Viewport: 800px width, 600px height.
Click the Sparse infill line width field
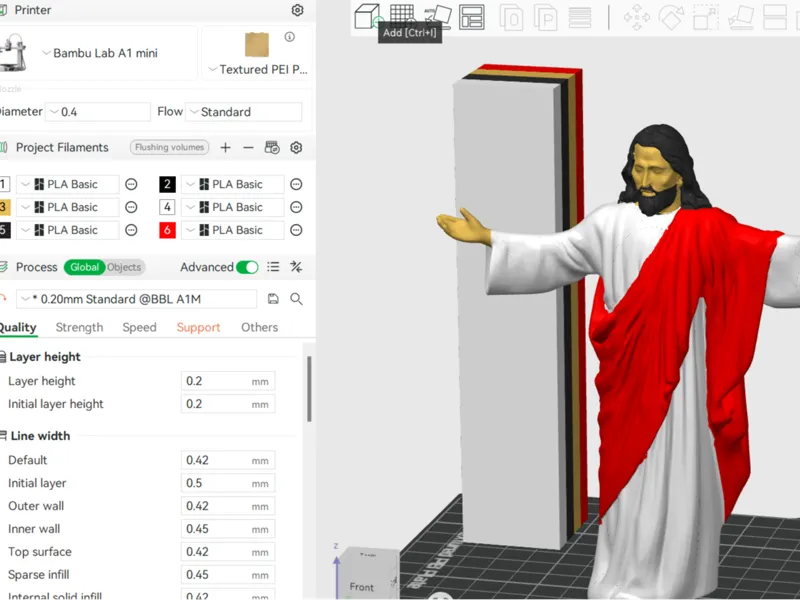[x=228, y=575]
